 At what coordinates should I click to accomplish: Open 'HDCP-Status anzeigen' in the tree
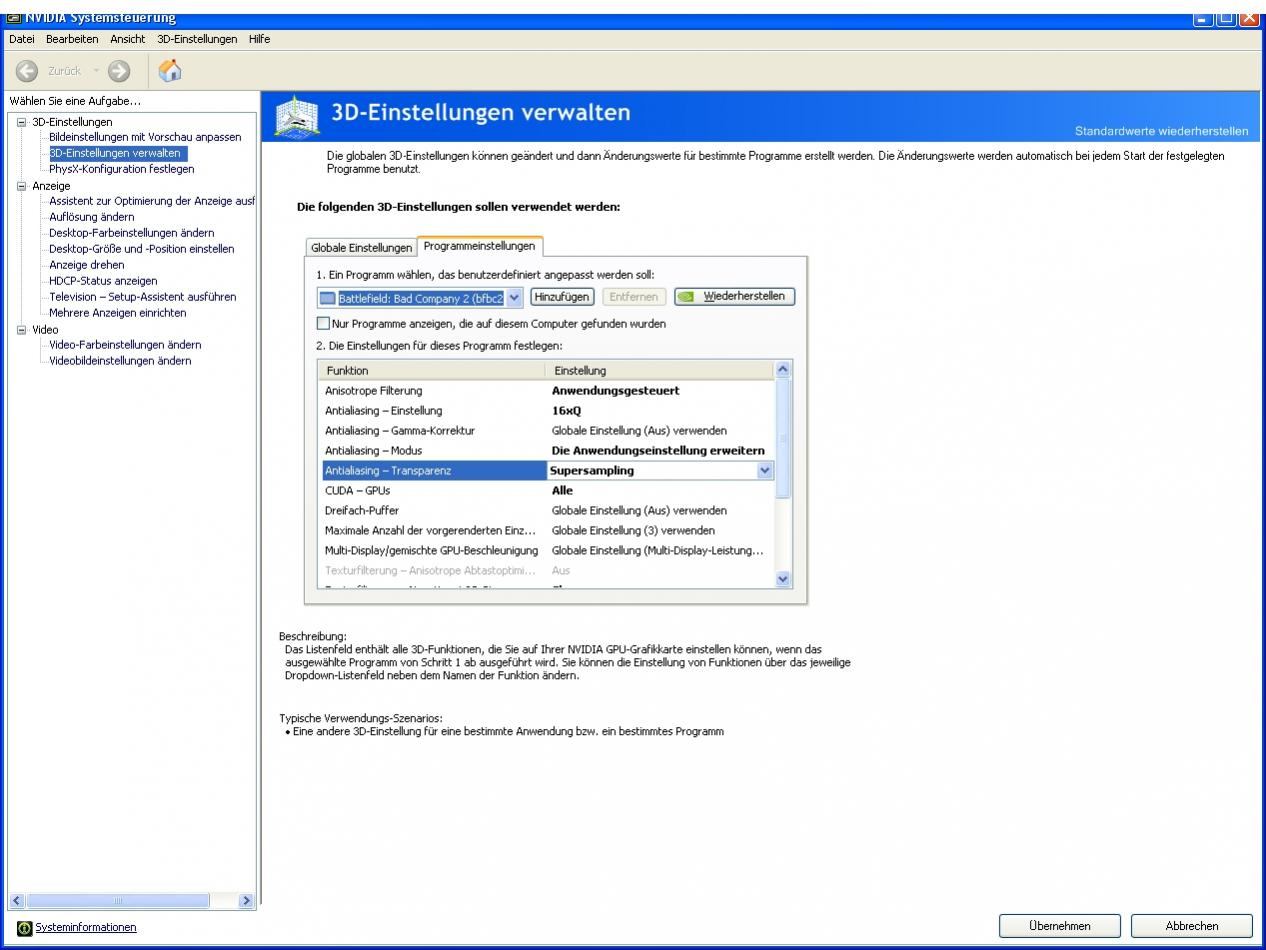pyautogui.click(x=103, y=281)
